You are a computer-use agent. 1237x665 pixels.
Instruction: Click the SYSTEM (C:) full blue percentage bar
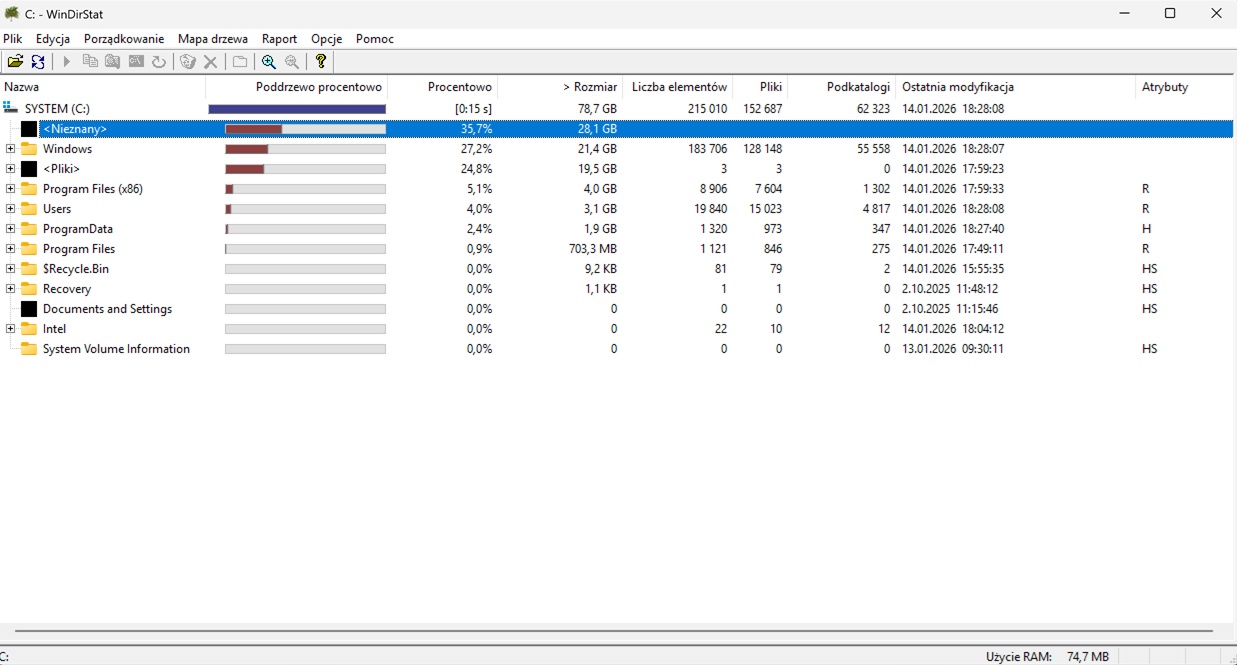(297, 109)
